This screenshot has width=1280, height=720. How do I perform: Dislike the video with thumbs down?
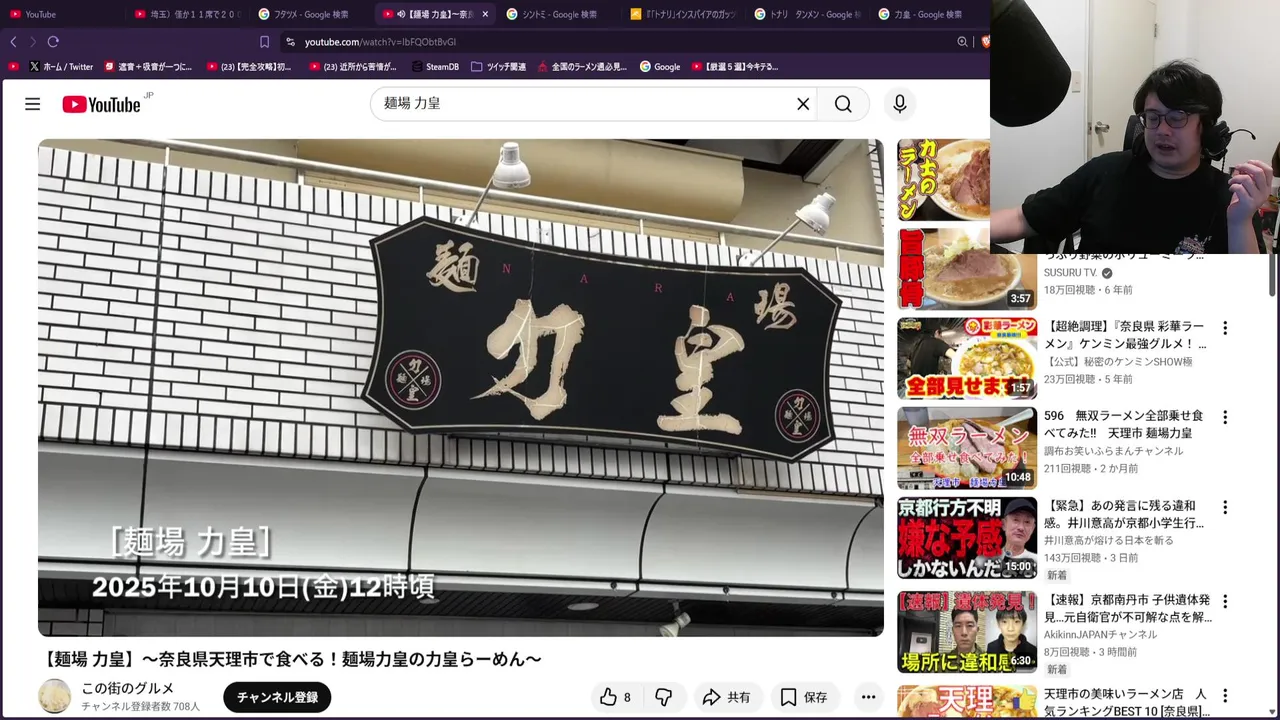coord(663,697)
